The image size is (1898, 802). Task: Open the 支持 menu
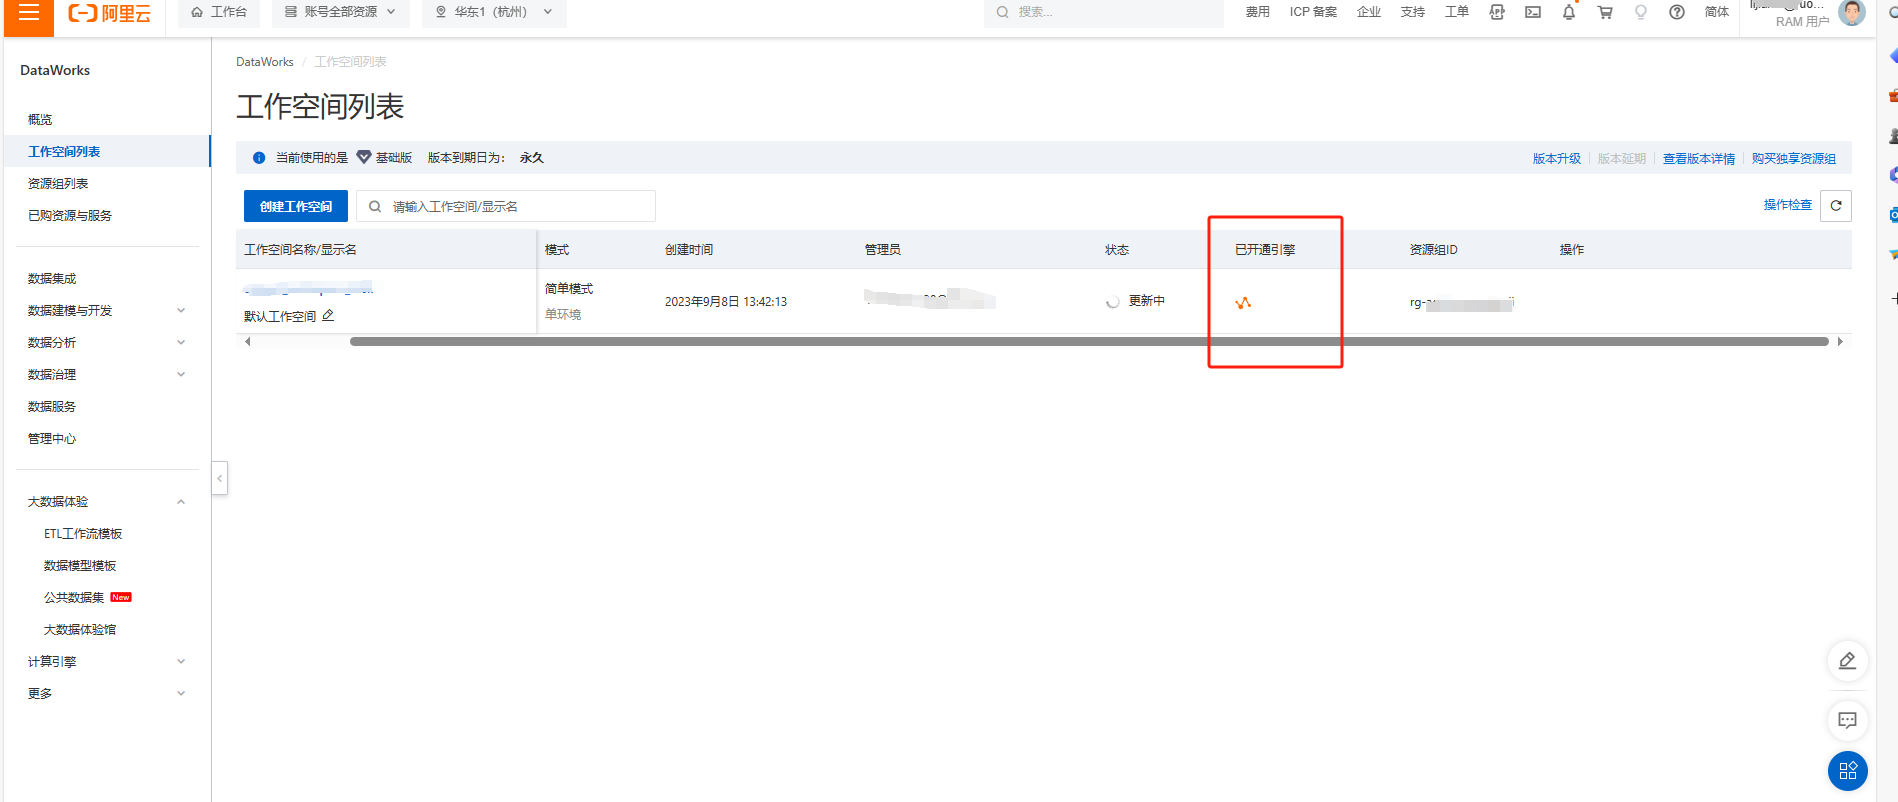point(1413,12)
